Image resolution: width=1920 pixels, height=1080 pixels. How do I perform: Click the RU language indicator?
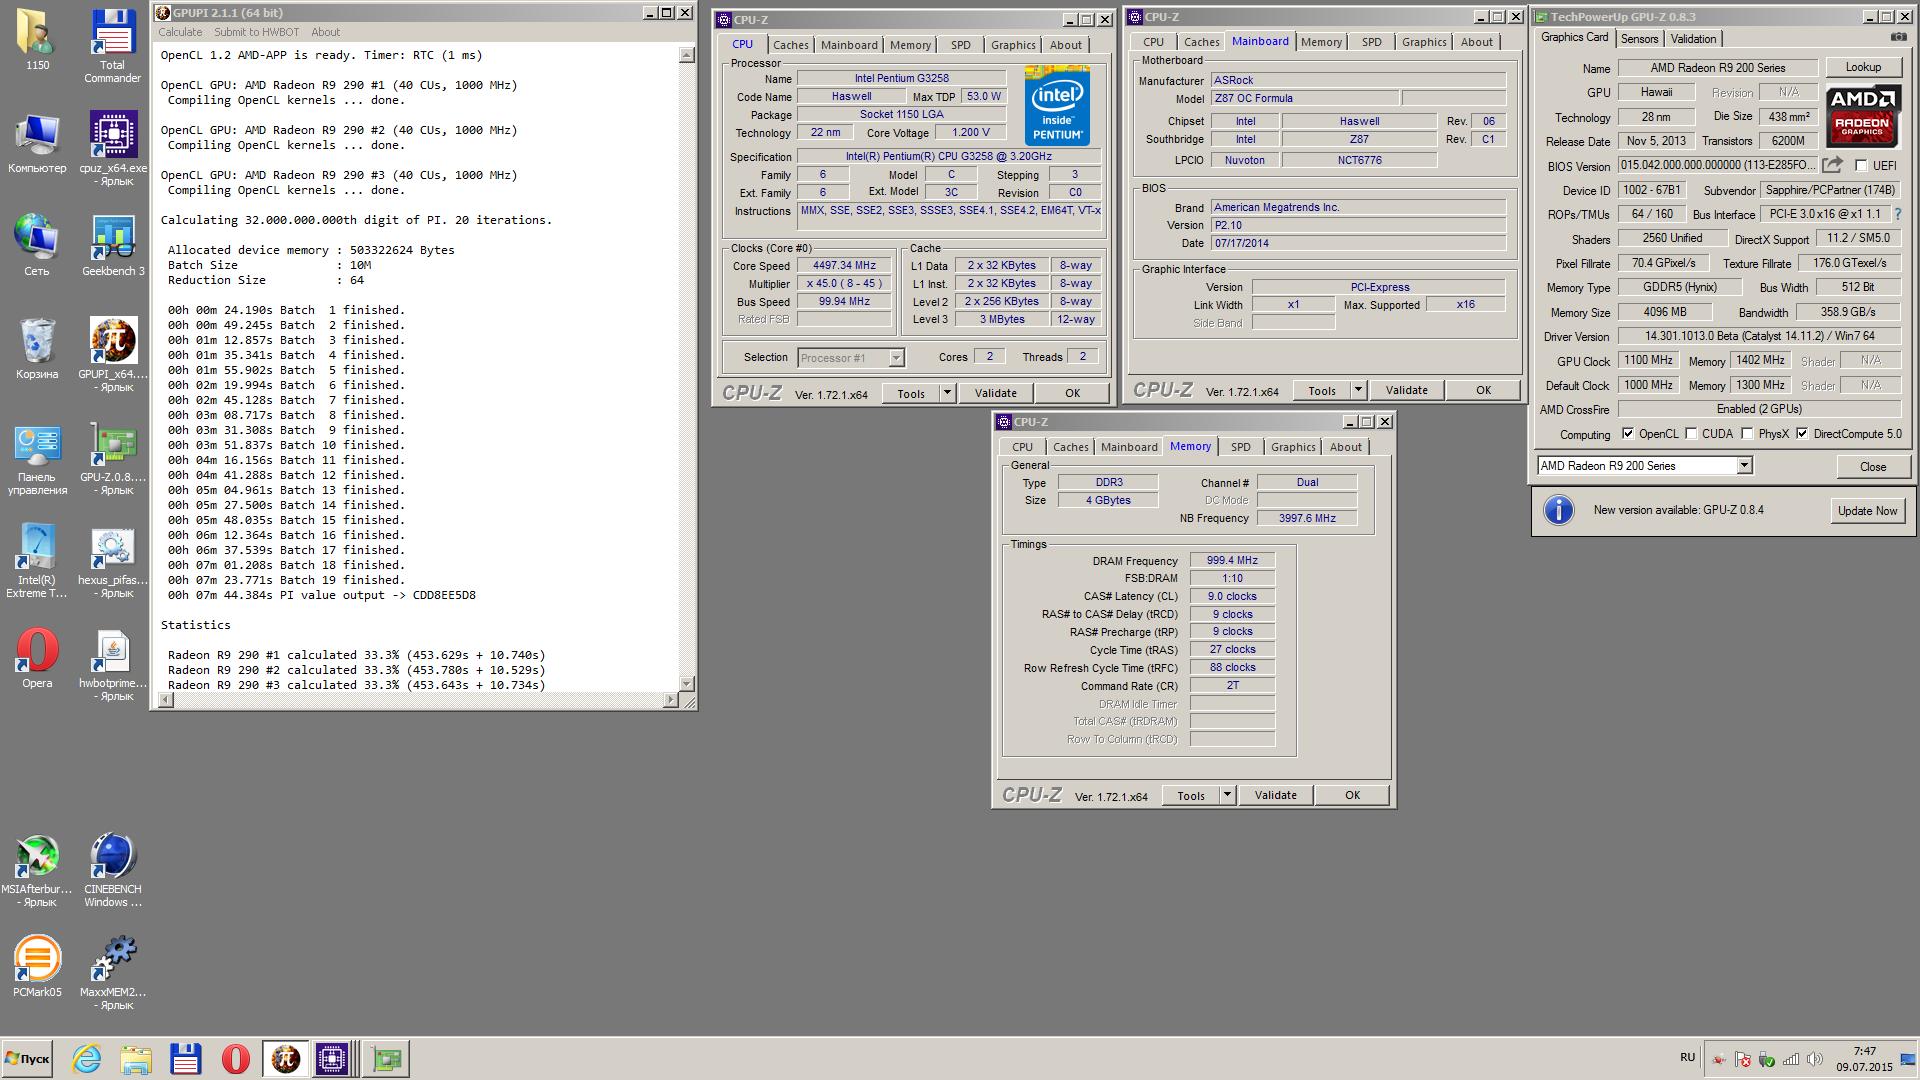tap(1687, 1057)
